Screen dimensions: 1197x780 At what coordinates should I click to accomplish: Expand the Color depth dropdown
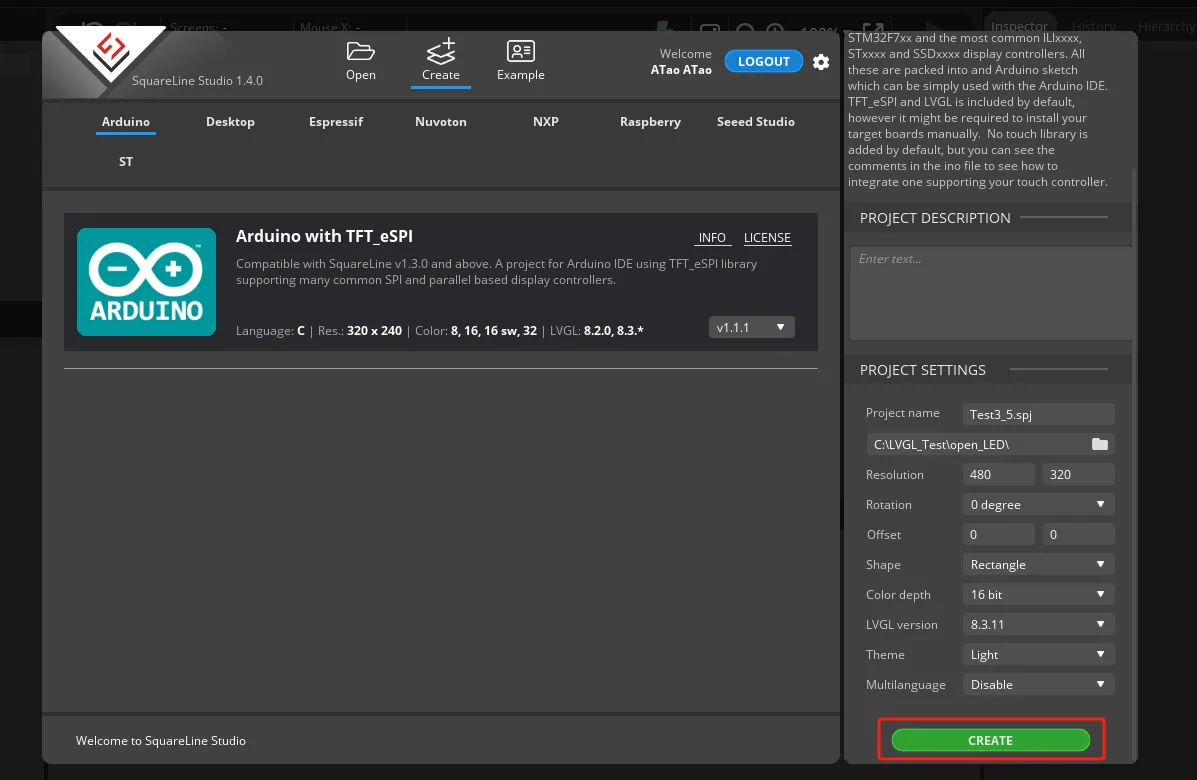[x=1038, y=595]
